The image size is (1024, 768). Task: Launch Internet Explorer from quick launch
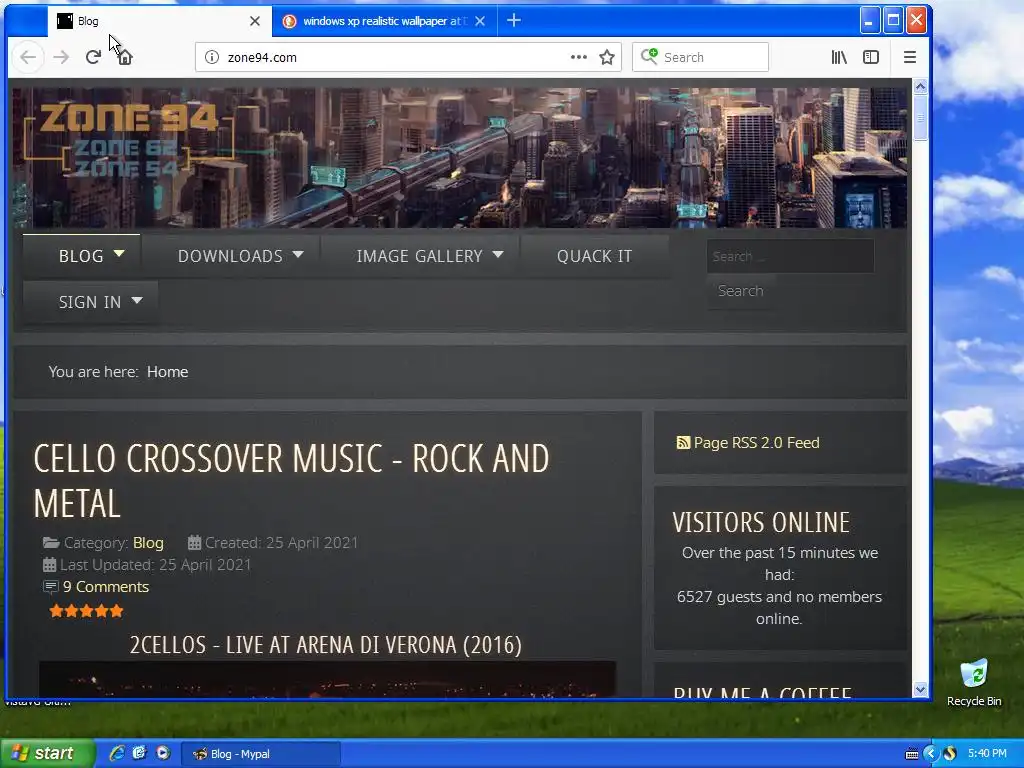pyautogui.click(x=117, y=753)
